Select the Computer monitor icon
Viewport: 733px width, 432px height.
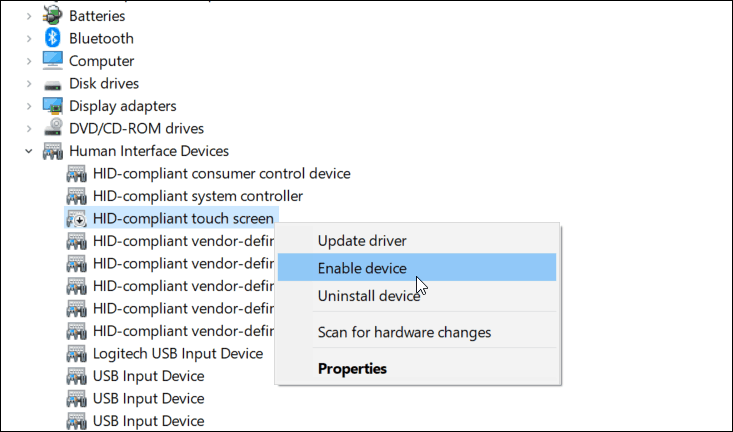(52, 60)
